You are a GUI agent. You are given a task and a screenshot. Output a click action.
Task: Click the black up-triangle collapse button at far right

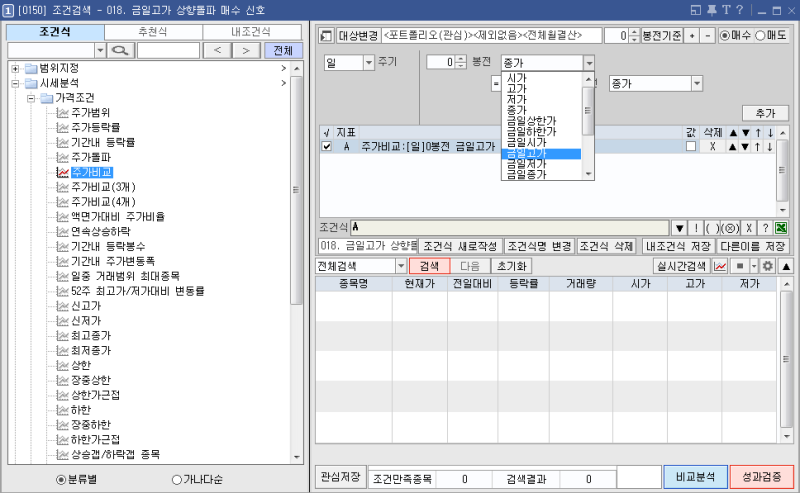(786, 266)
